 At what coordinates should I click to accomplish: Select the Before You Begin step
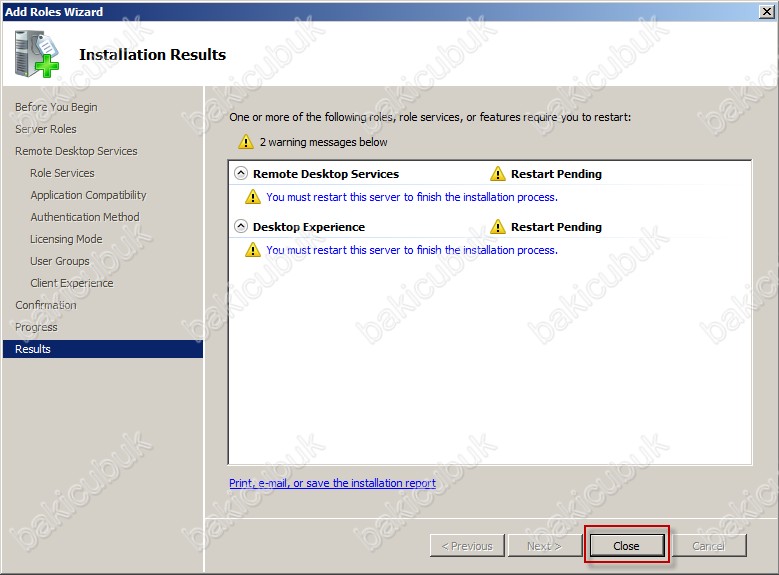coord(56,107)
